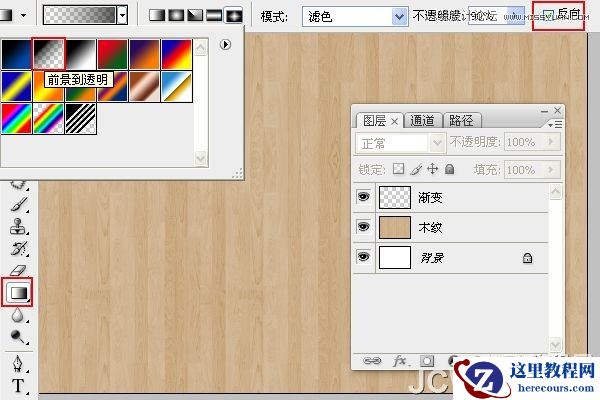600x400 pixels.
Task: Choose the Diamond gradient style button
Action: coord(233,15)
